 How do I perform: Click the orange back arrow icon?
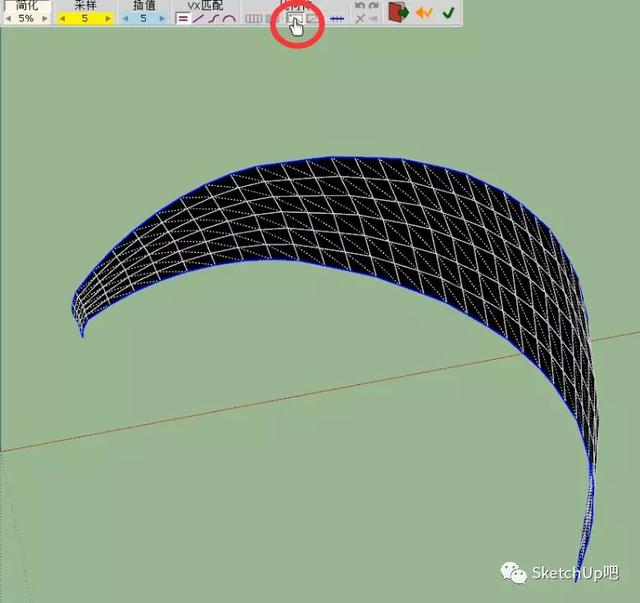(x=424, y=13)
